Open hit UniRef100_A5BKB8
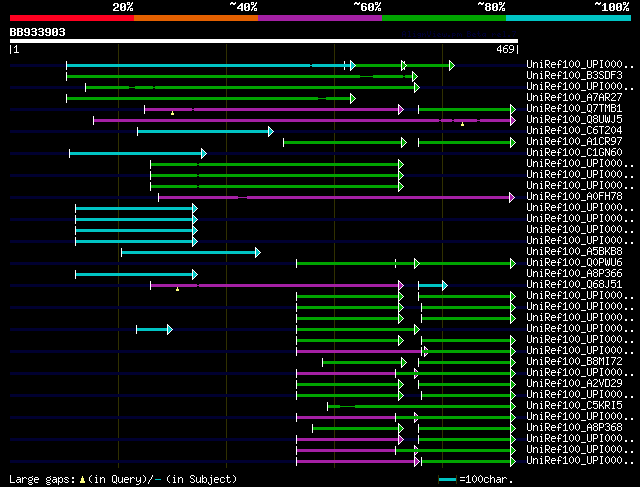The height and width of the screenshot is (487, 640). pyautogui.click(x=574, y=251)
